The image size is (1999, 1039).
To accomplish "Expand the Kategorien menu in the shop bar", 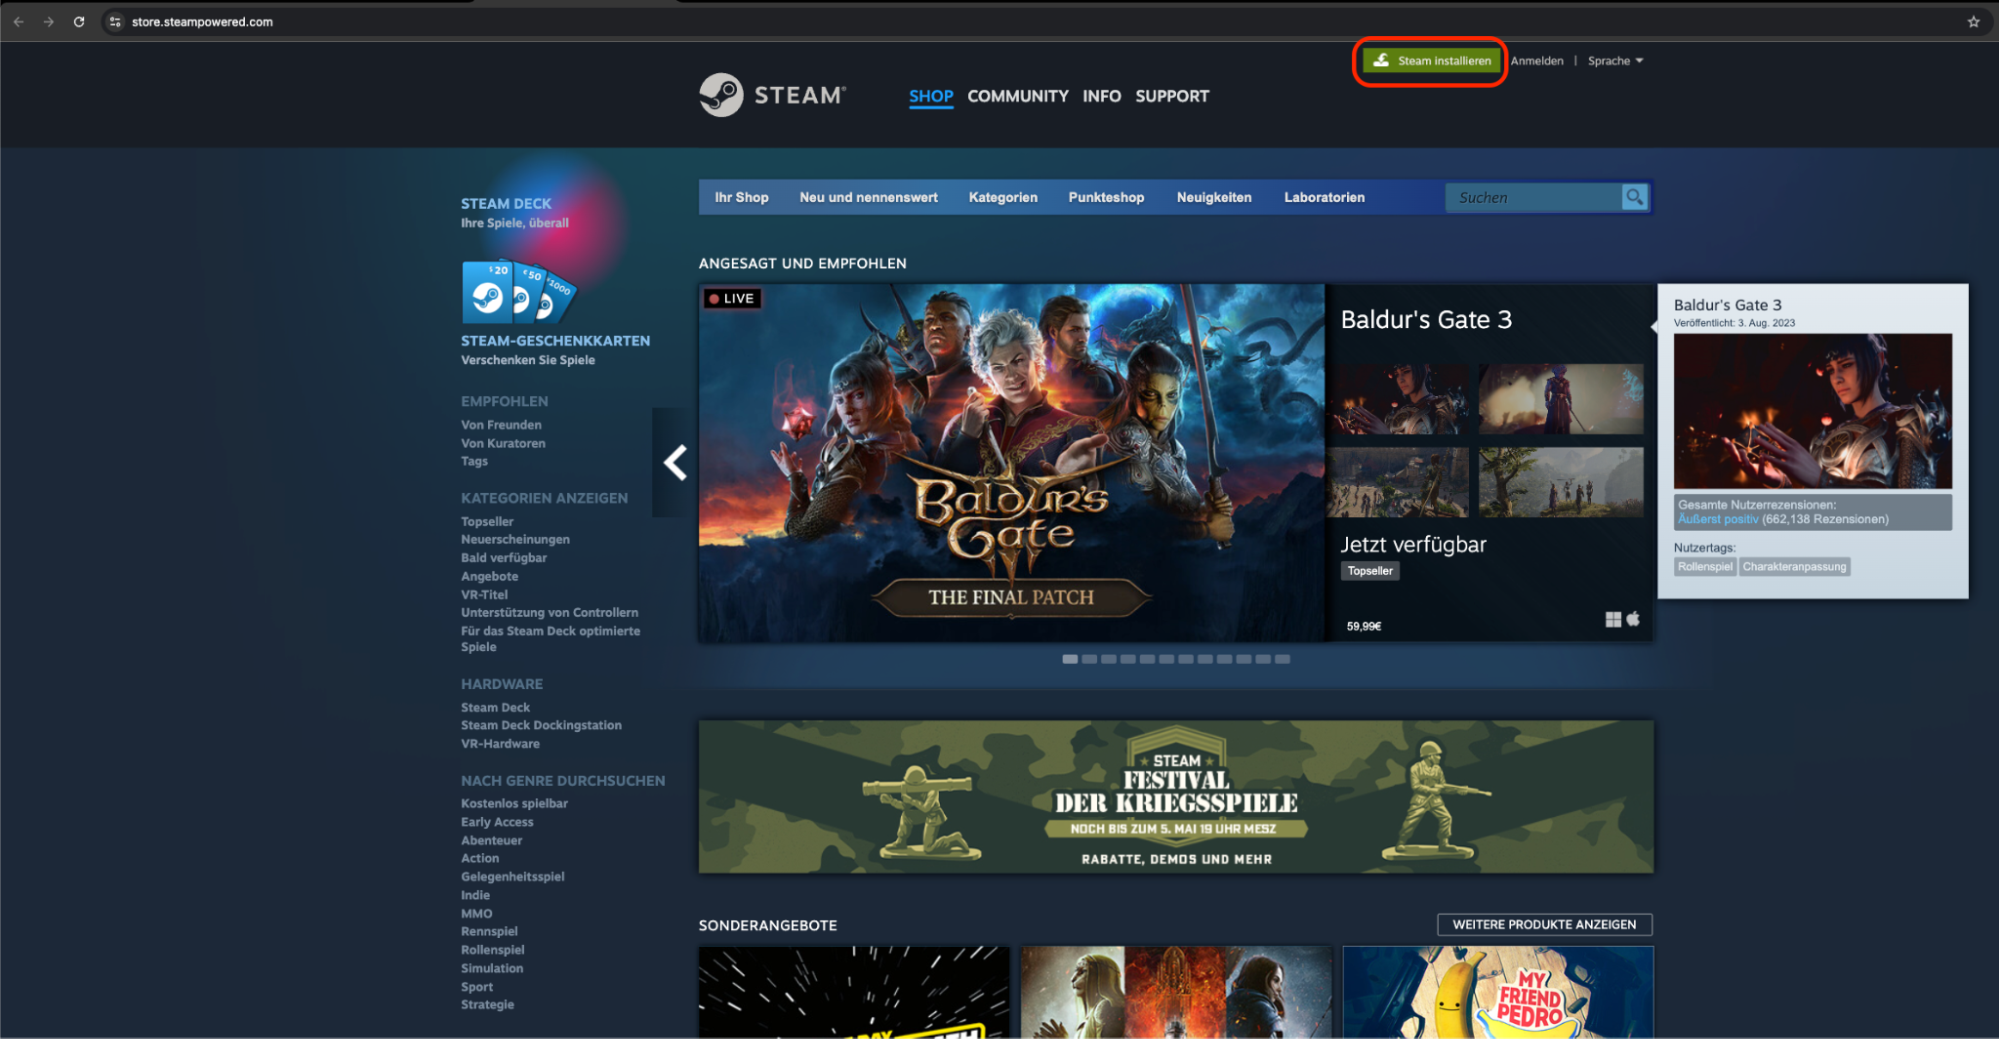I will (x=1003, y=197).
